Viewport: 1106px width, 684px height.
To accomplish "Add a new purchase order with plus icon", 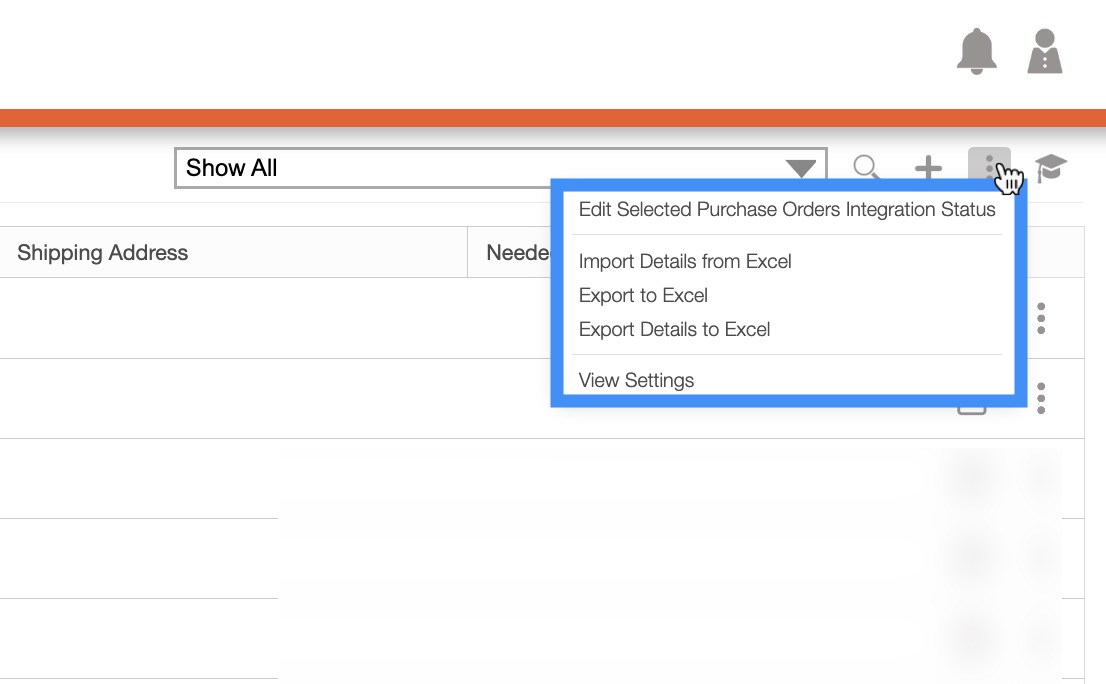I will pyautogui.click(x=929, y=168).
